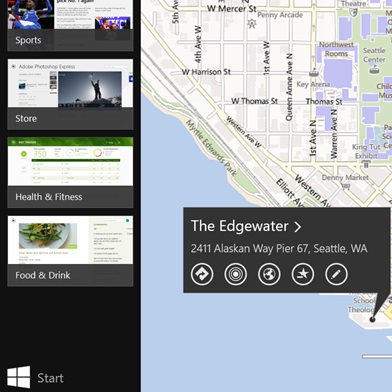Click The Edgewater location pin dot
Screen dimensions: 392x392
point(372,319)
